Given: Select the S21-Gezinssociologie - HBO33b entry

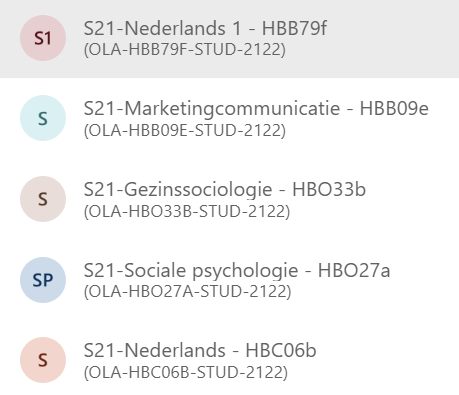Looking at the screenshot, I should click(225, 190).
